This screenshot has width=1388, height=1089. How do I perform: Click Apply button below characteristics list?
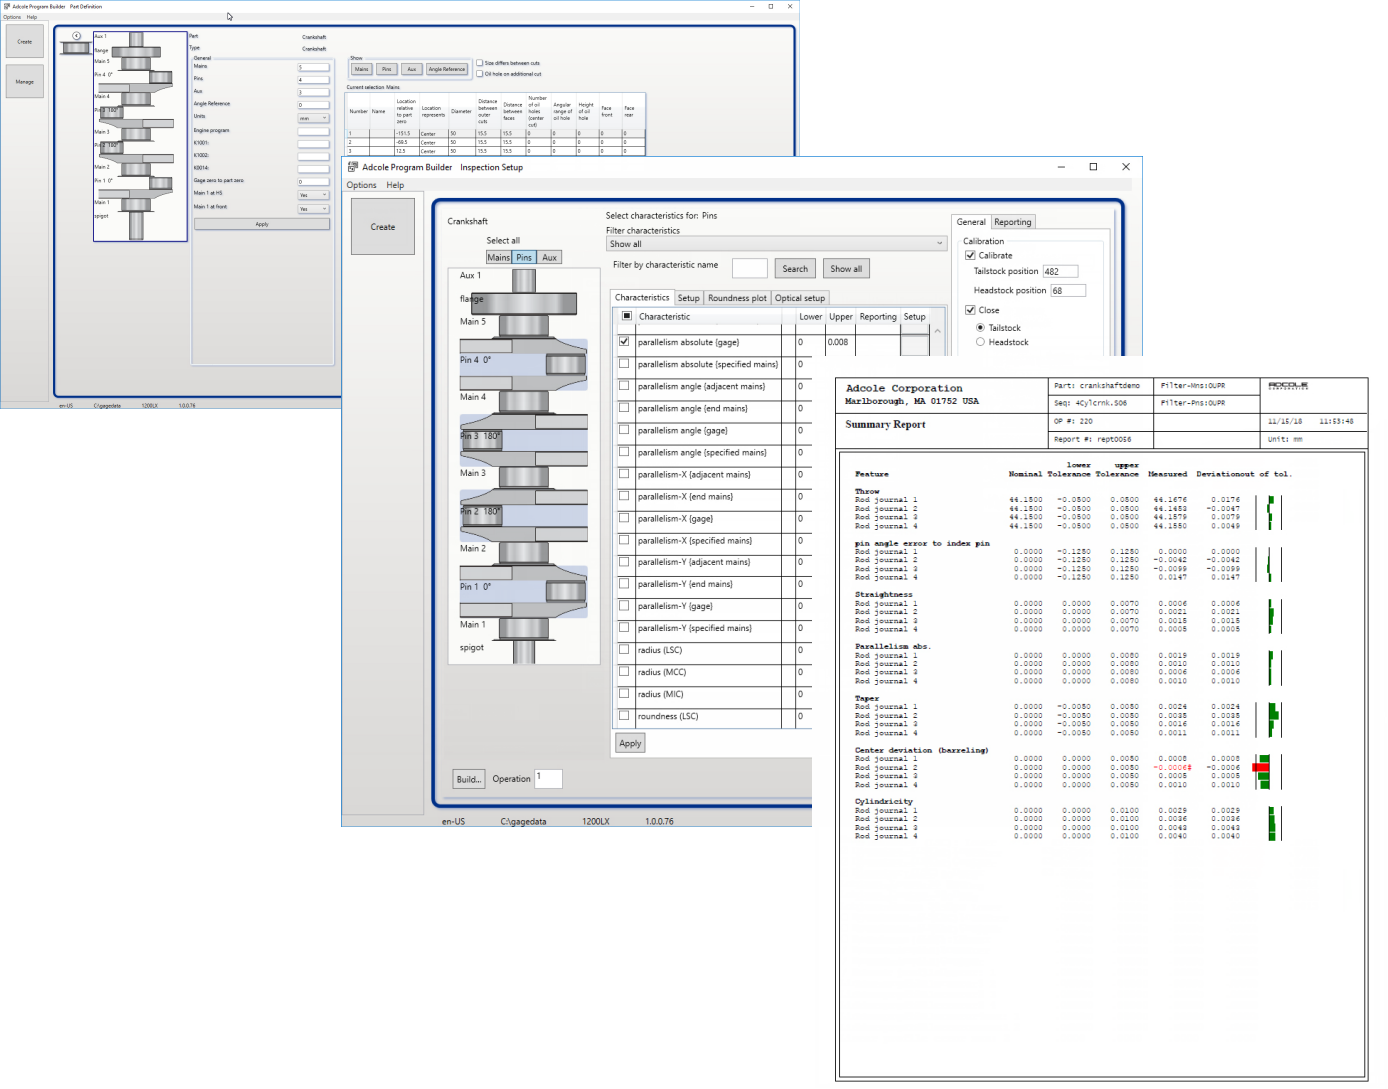pos(630,743)
